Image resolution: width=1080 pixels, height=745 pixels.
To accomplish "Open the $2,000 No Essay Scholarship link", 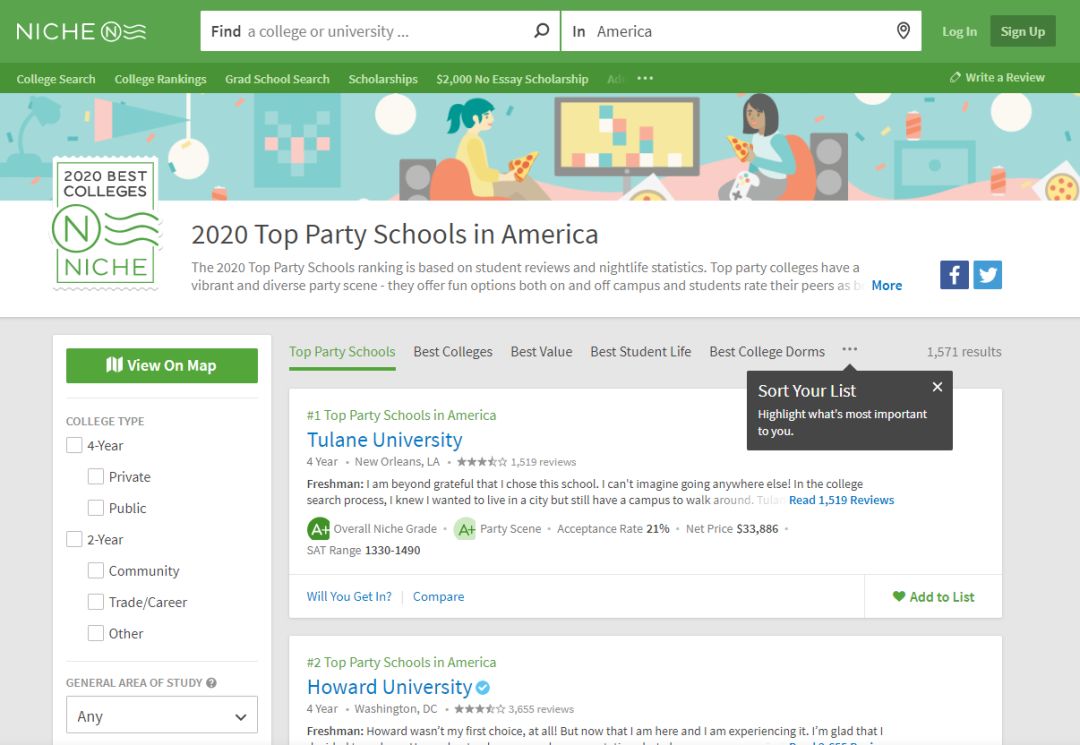I will point(512,79).
